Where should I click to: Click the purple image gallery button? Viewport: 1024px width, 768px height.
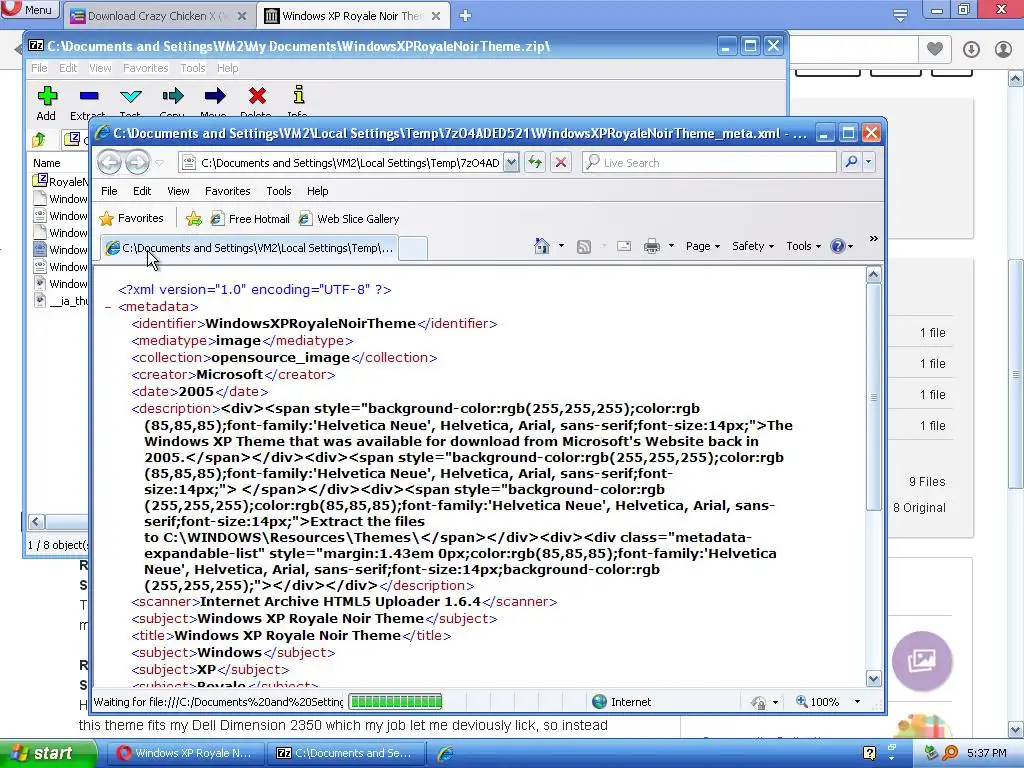click(921, 660)
